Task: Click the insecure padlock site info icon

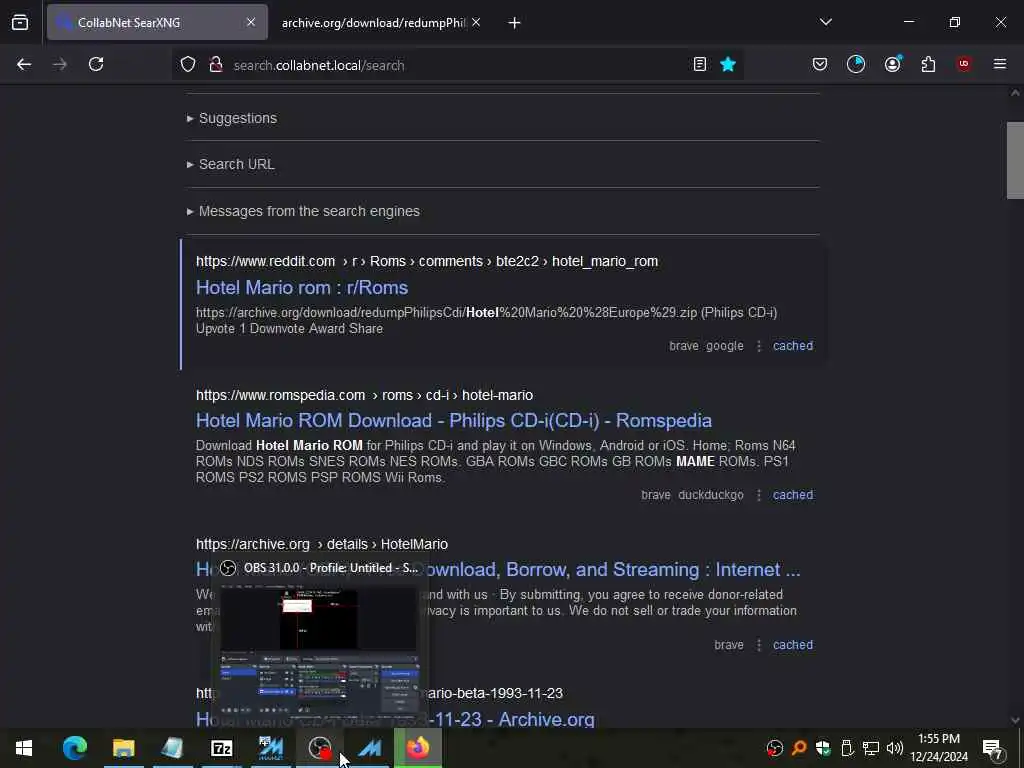Action: point(216,64)
